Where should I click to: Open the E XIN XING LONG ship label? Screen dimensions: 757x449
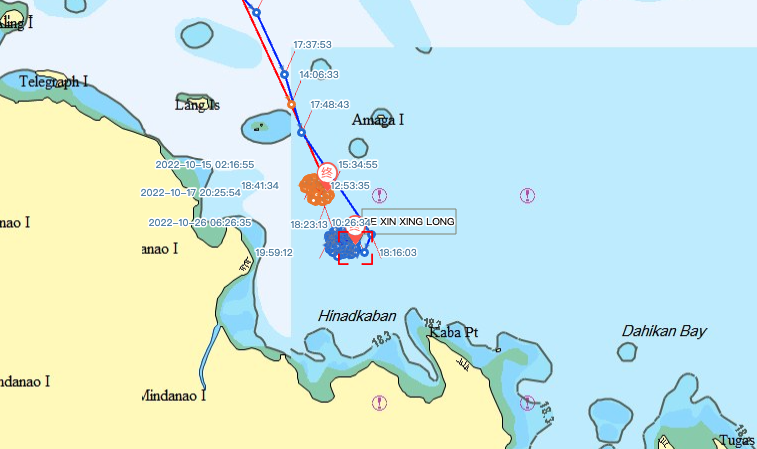(x=409, y=222)
